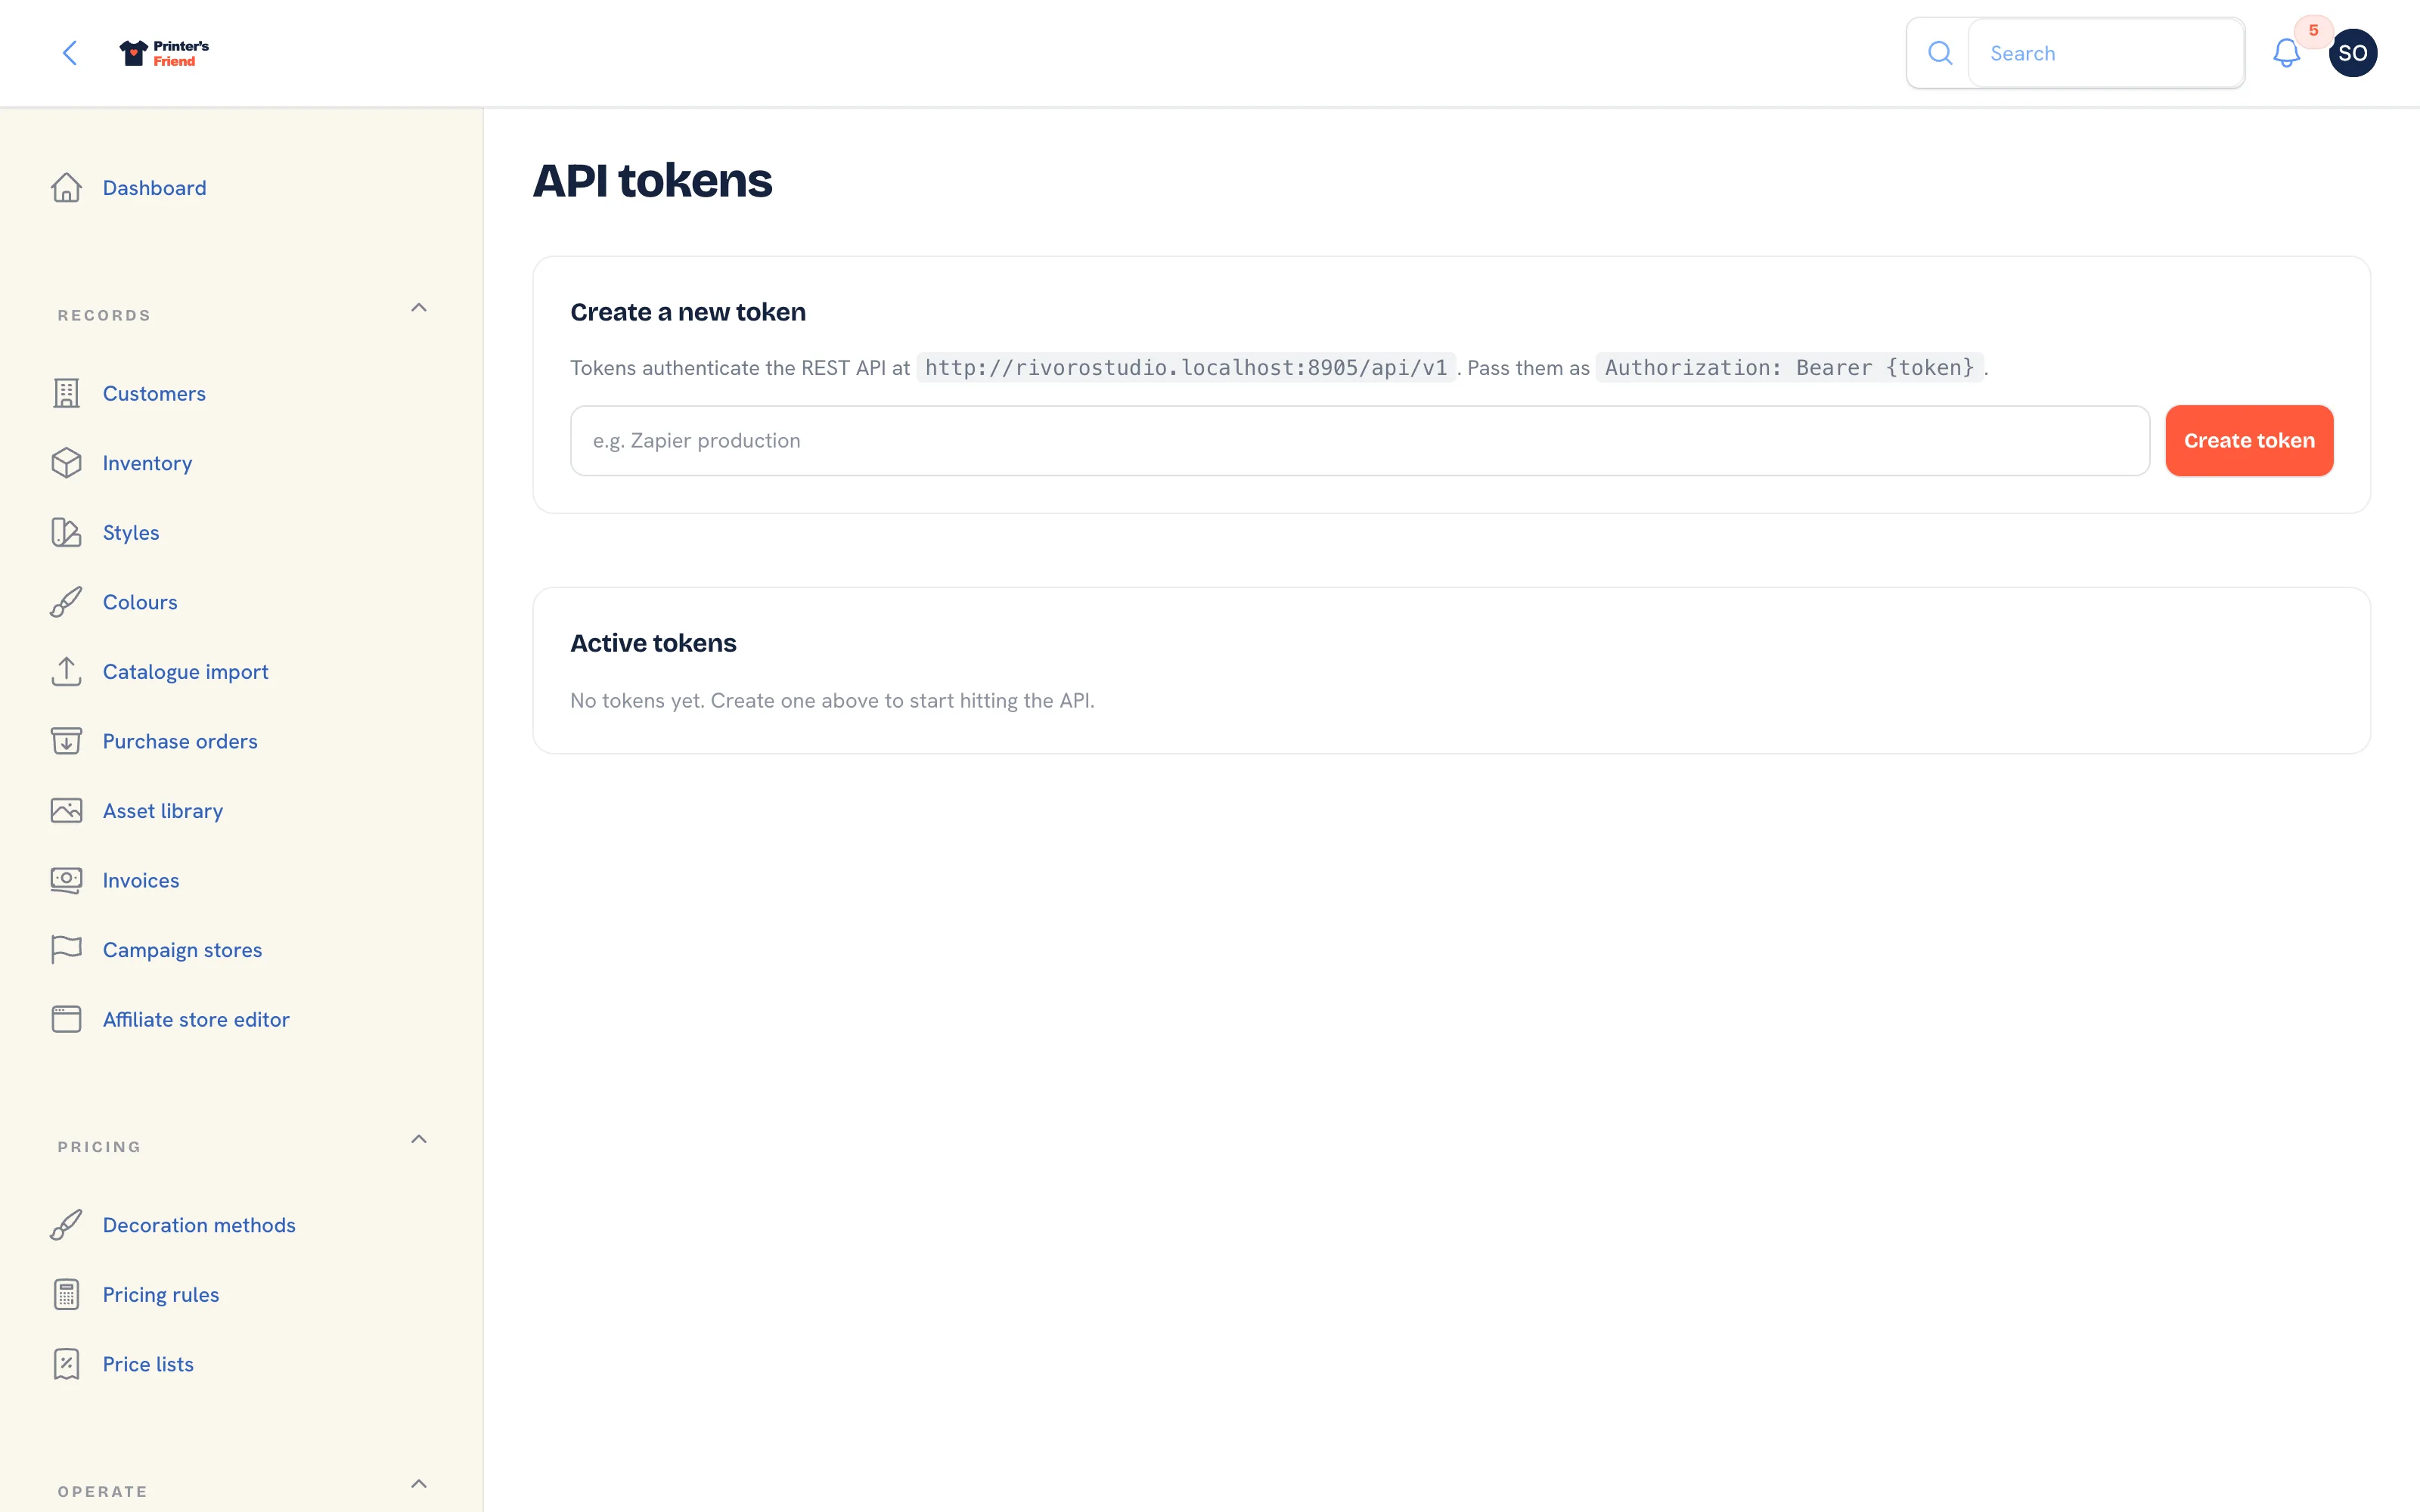Open Inventory page

tap(147, 463)
